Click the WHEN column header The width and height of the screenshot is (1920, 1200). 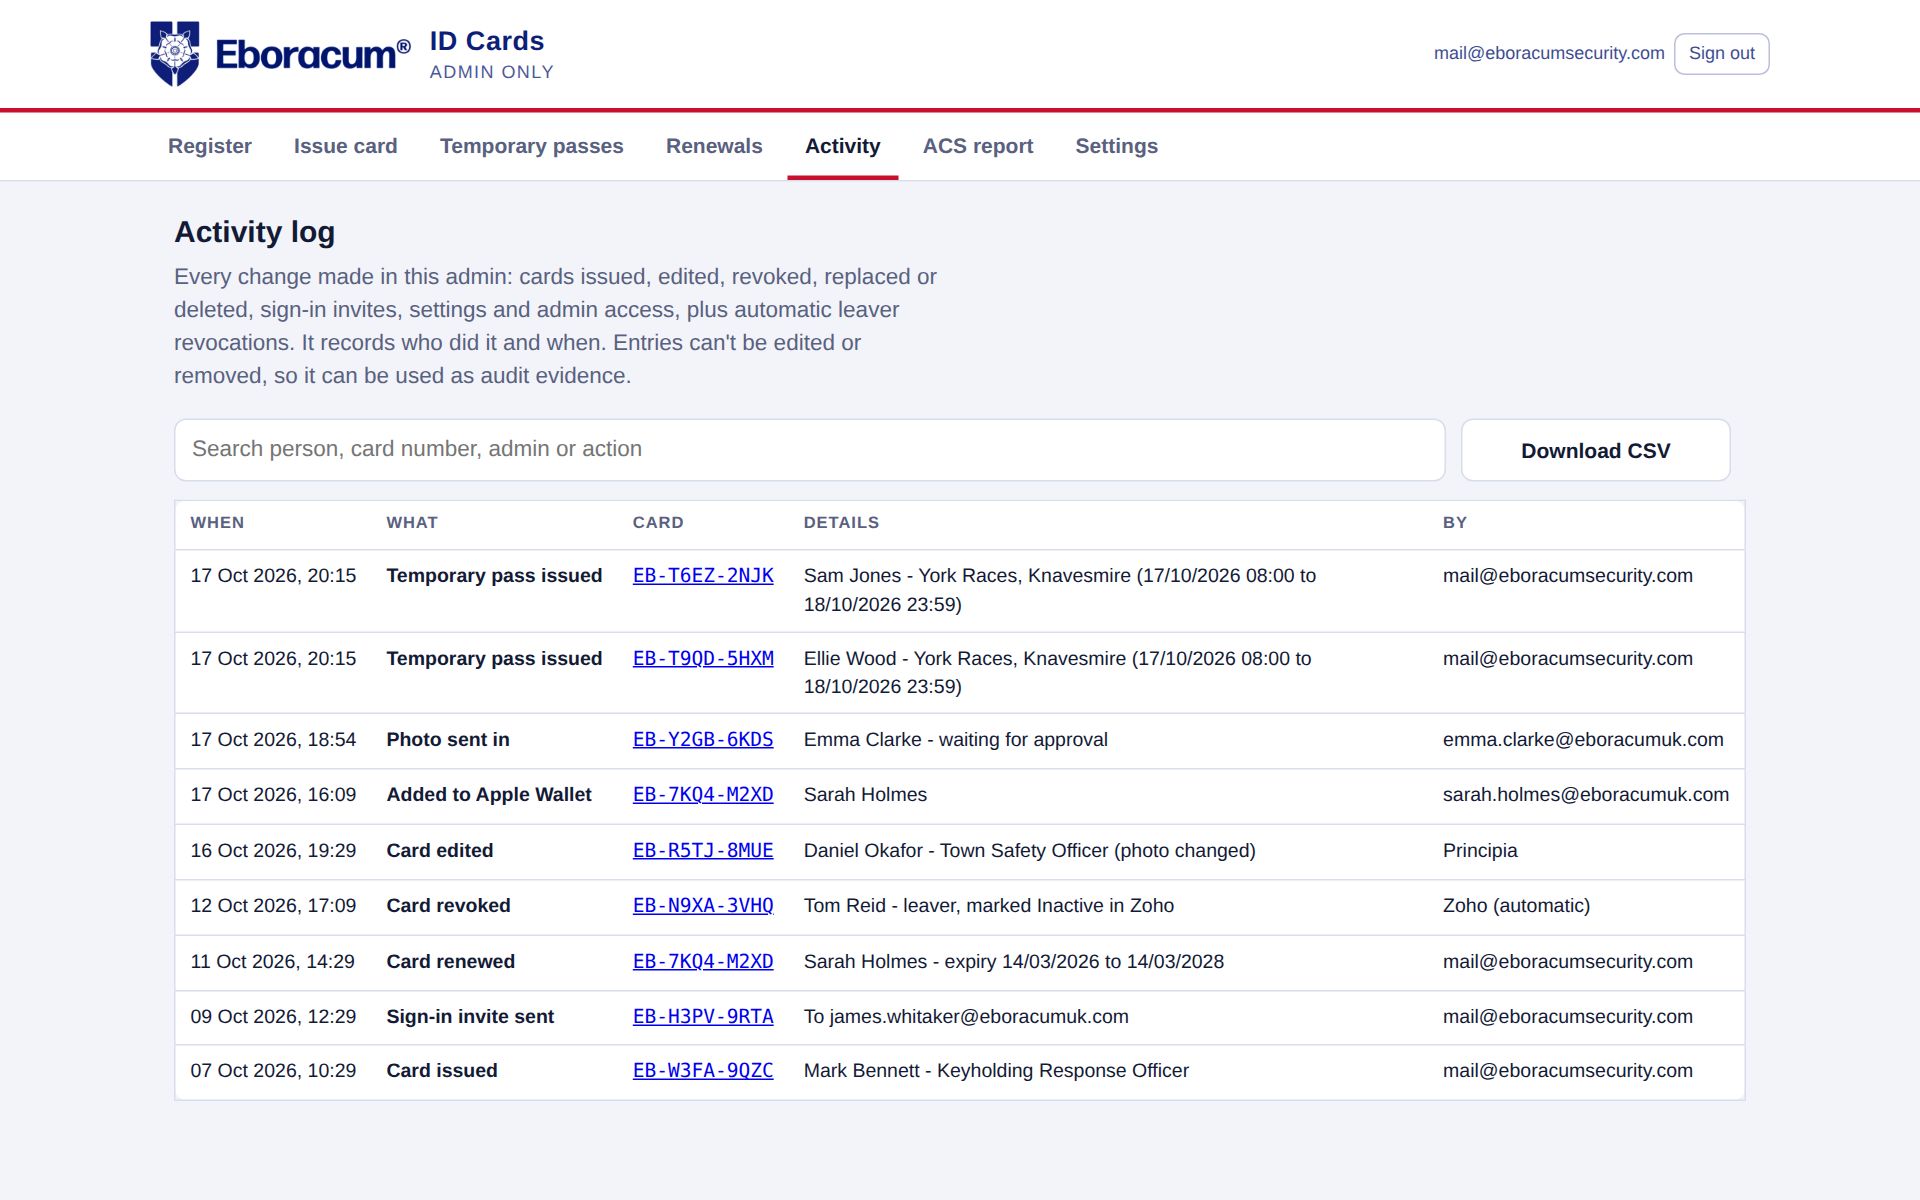[217, 523]
